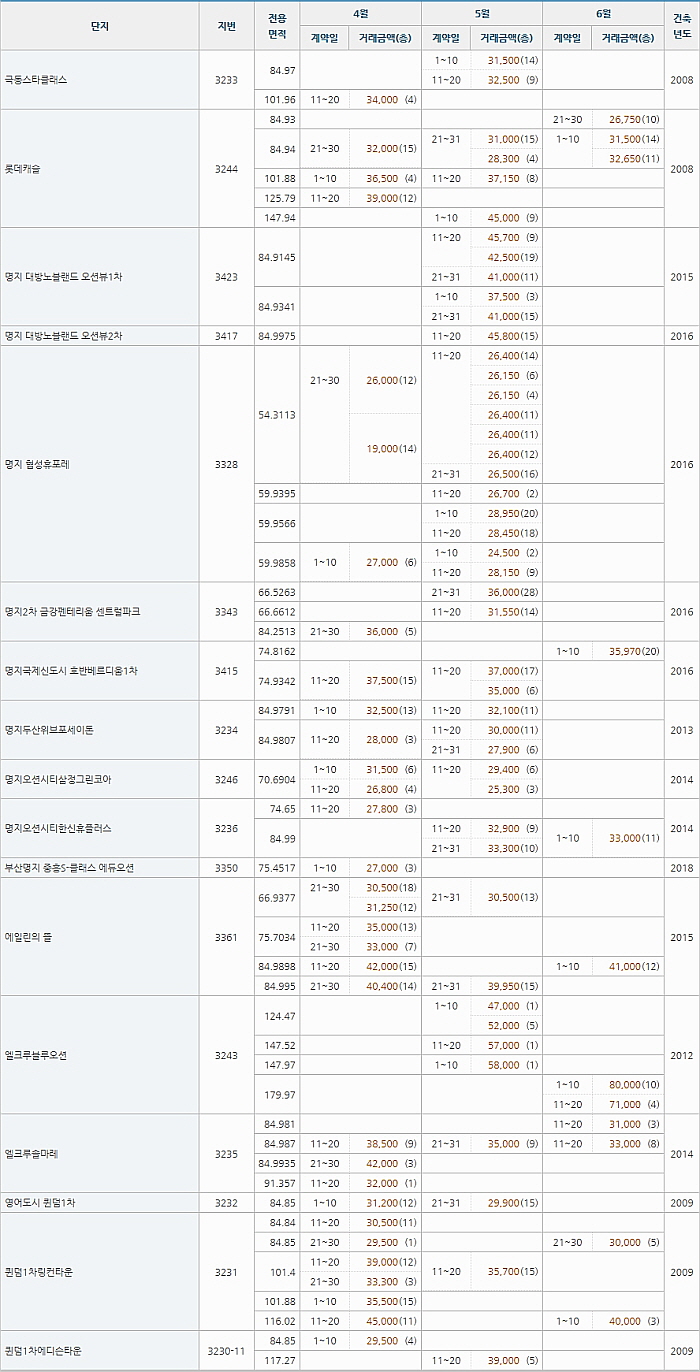Viewport: 700px width, 1372px height.
Task: Click the area value 70.6904
Action: (x=277, y=779)
